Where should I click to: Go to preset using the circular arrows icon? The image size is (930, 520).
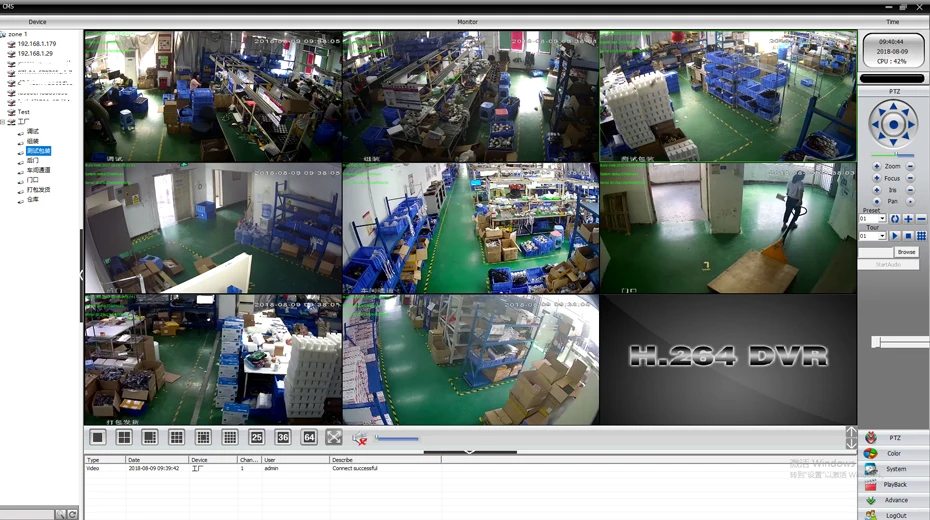895,219
